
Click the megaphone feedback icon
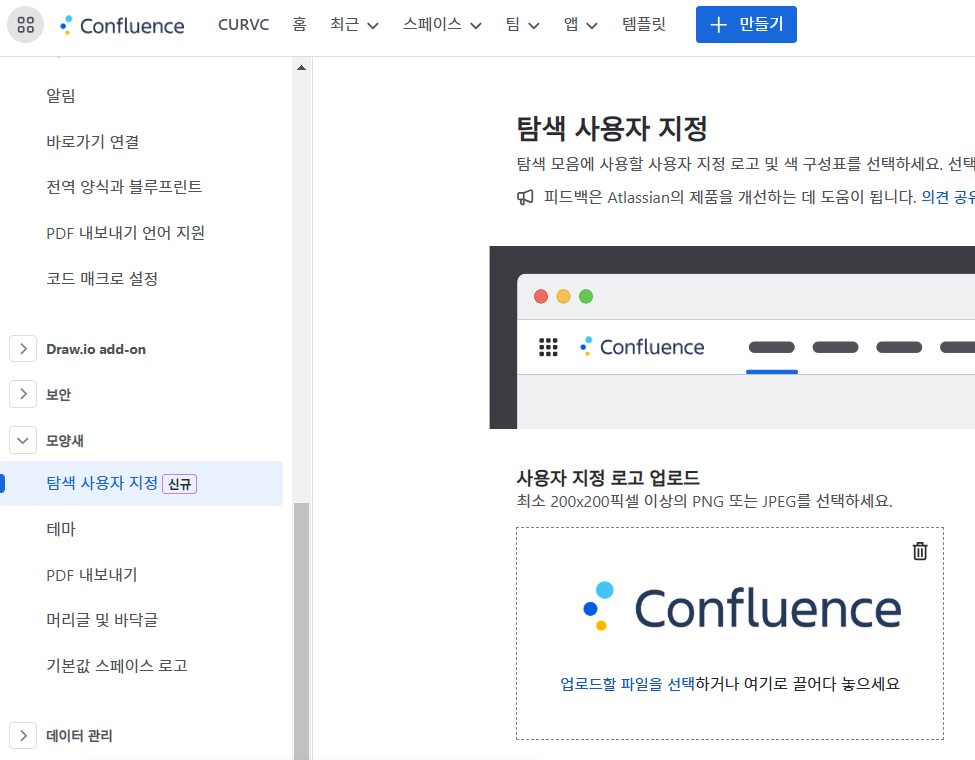[x=525, y=198]
